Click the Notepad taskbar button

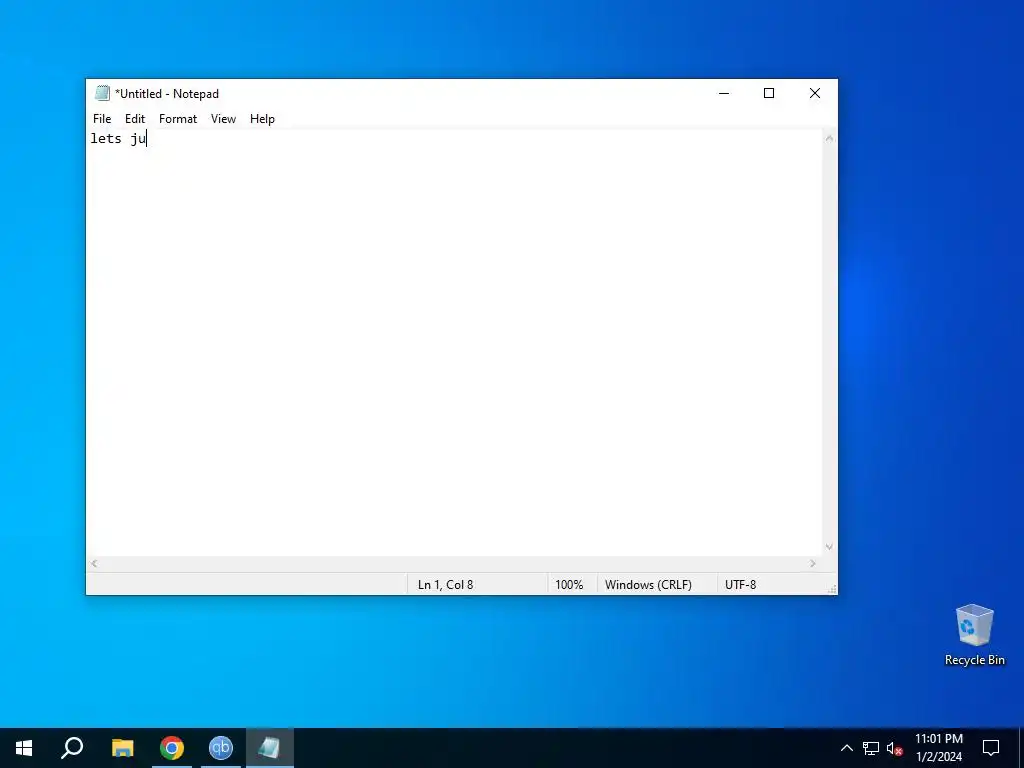tap(270, 748)
